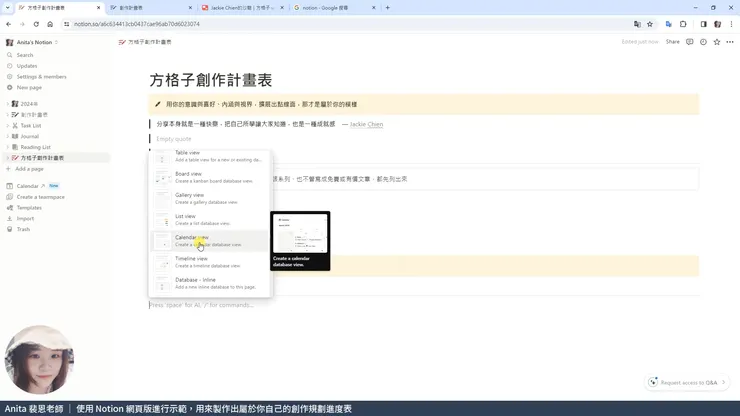Choose Board view option

tap(210, 177)
